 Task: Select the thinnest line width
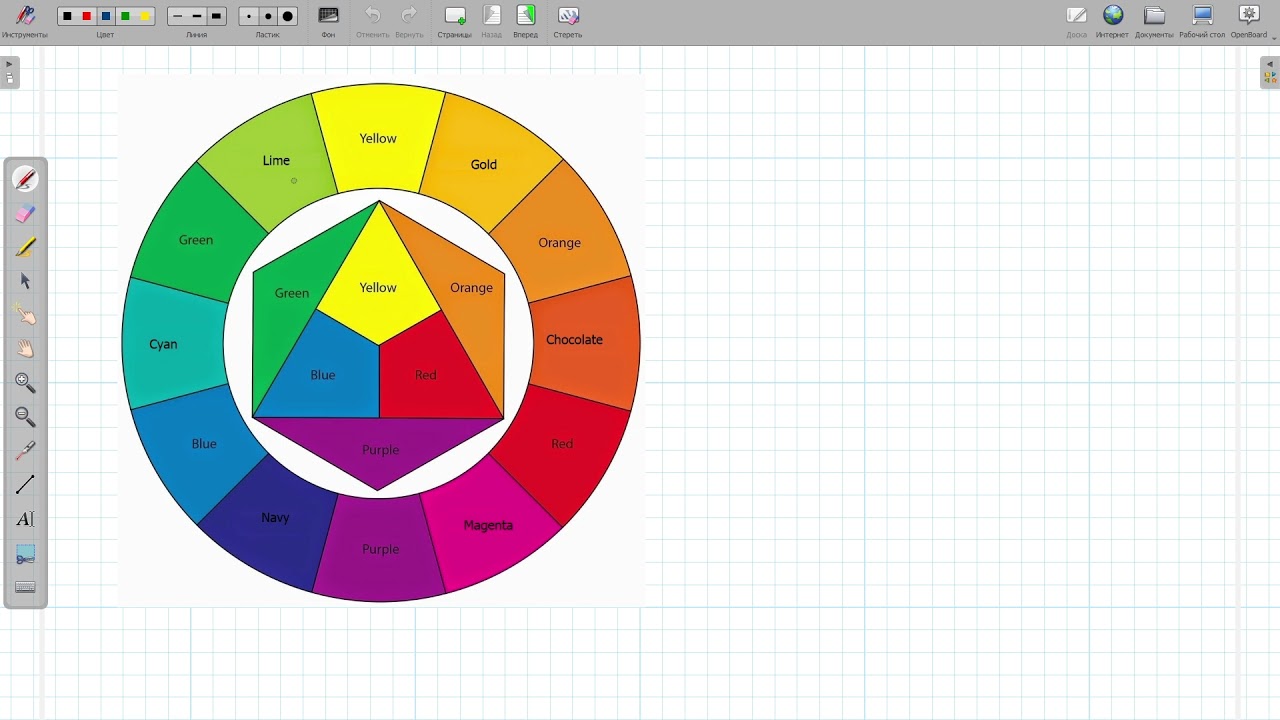click(x=177, y=16)
